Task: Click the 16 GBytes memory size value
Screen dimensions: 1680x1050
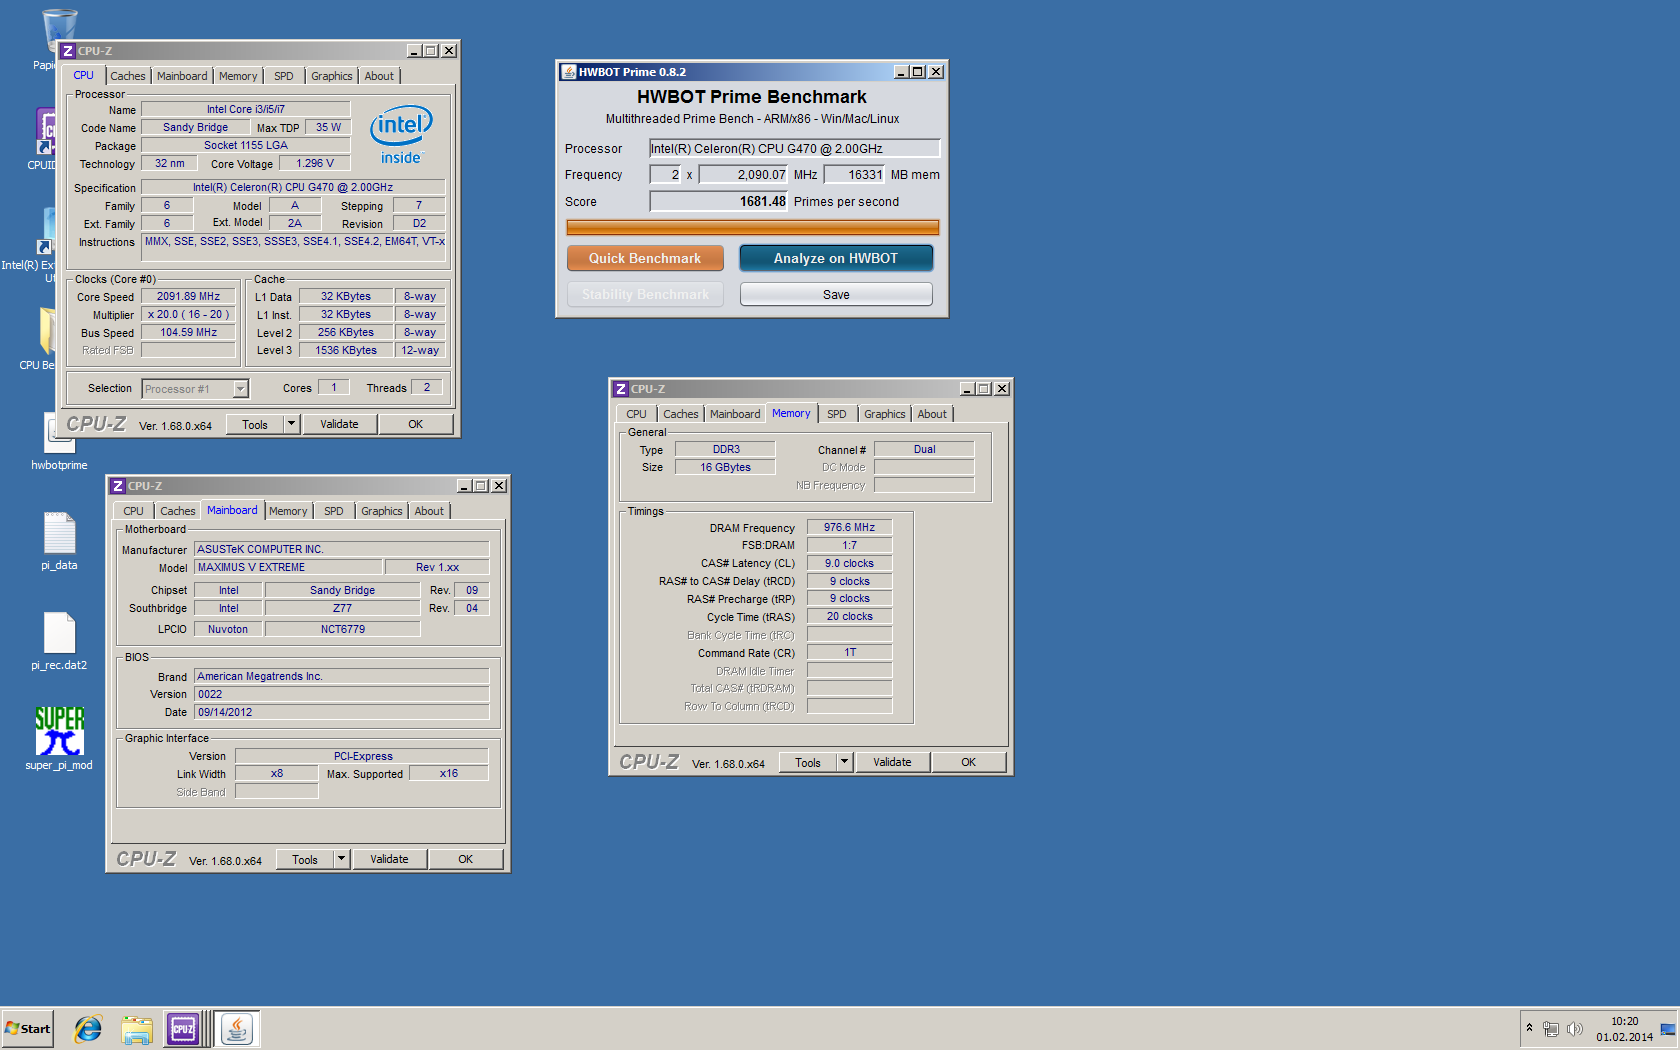Action: pos(725,467)
